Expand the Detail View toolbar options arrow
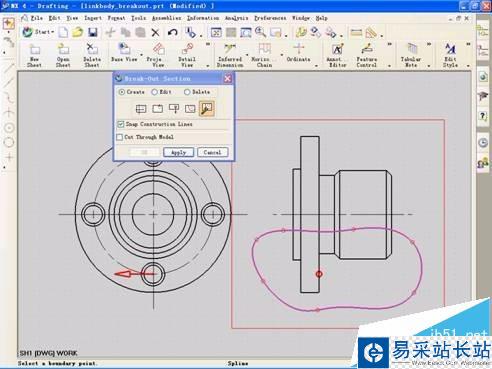This screenshot has width=492, height=369. click(208, 66)
